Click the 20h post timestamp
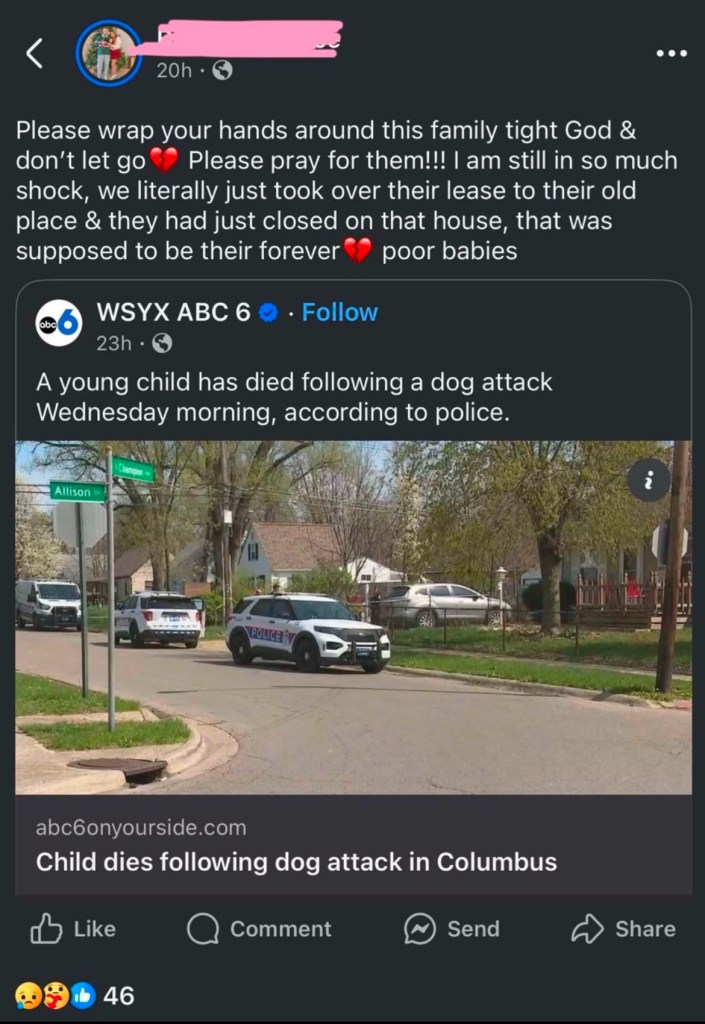705x1024 pixels. [174, 71]
